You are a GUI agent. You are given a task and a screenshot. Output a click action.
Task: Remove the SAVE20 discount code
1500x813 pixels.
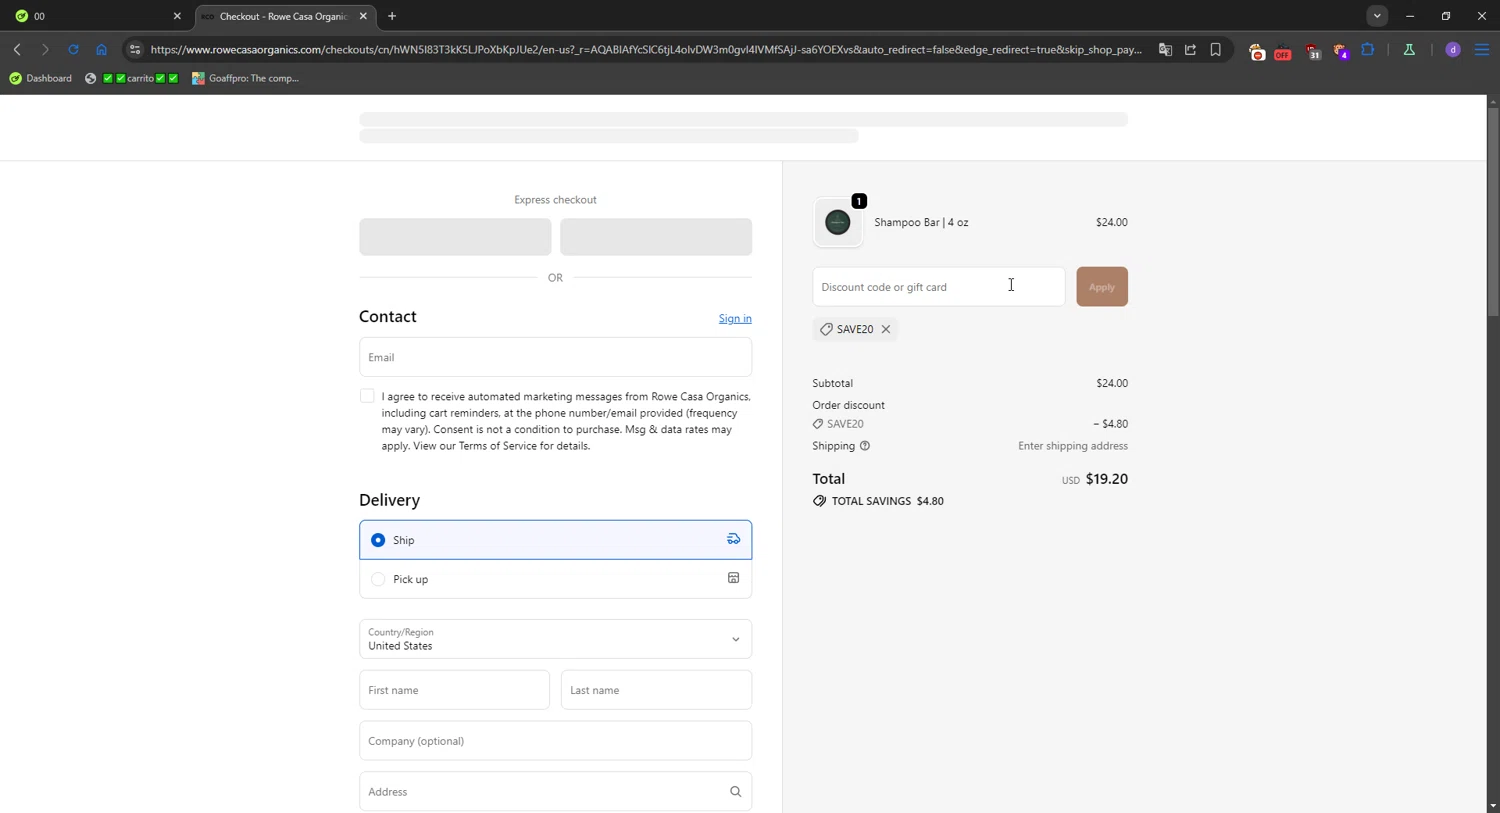click(886, 329)
